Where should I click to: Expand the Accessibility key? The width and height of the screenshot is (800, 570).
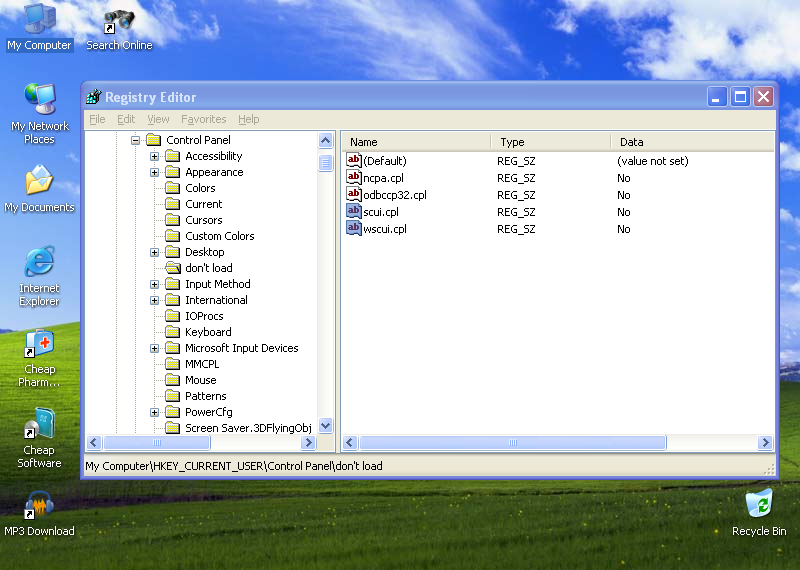point(154,156)
